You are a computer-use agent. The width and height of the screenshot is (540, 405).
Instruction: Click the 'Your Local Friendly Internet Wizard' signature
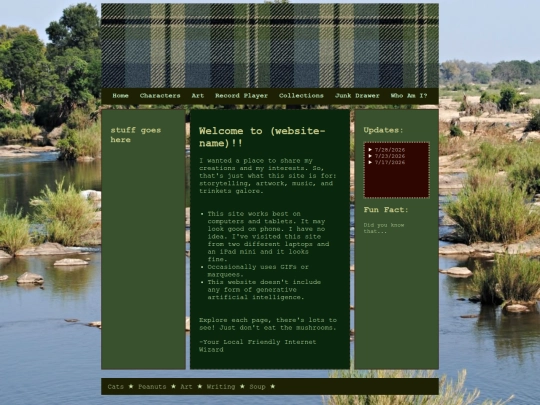click(257, 346)
